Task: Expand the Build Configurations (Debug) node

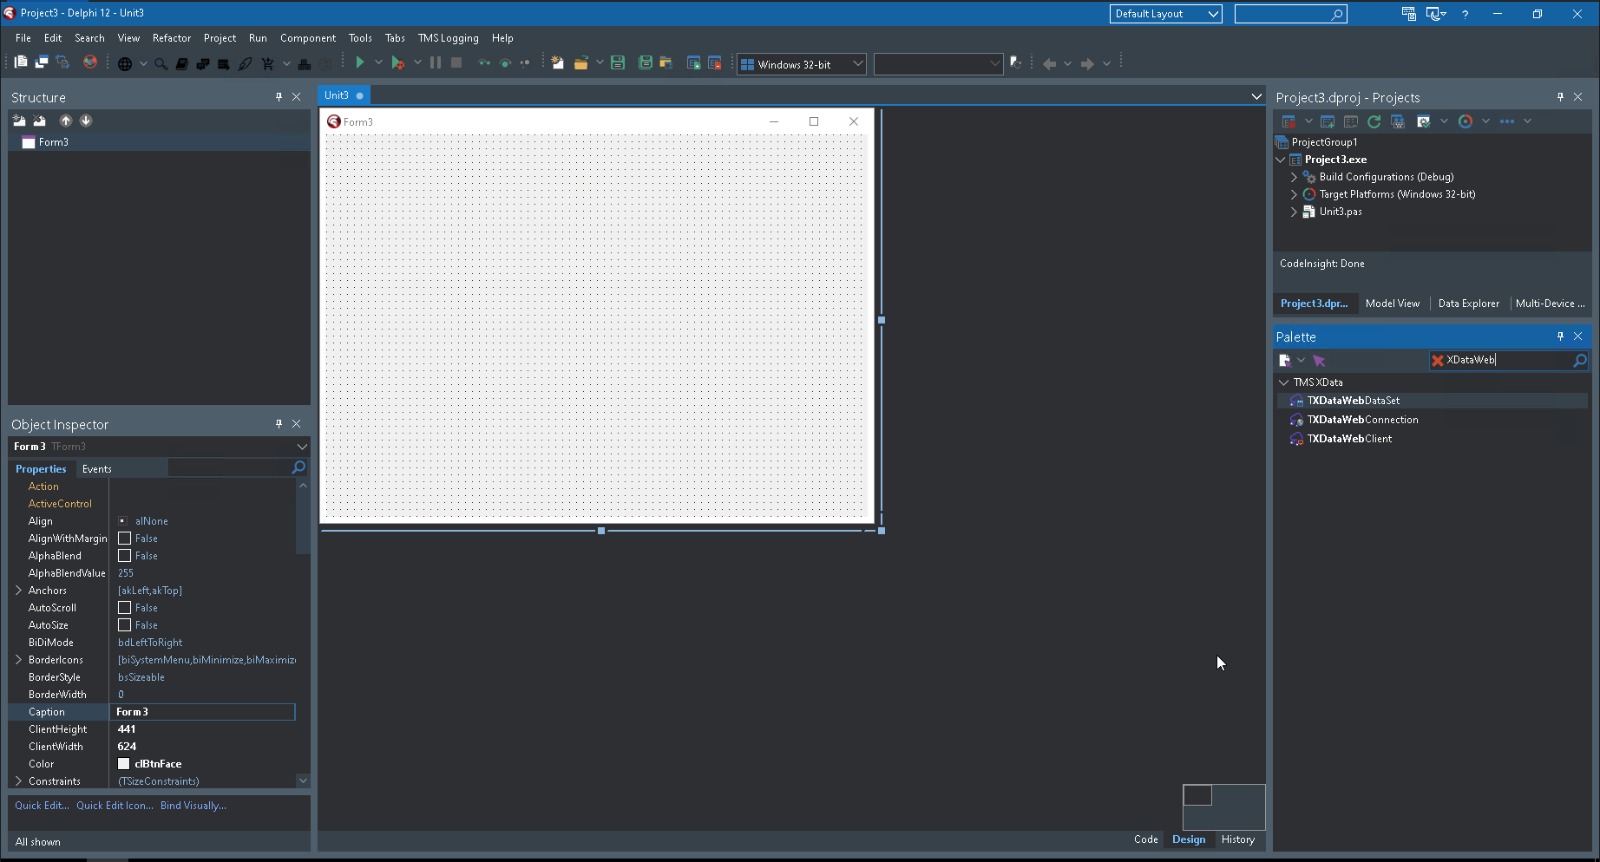Action: click(1294, 177)
